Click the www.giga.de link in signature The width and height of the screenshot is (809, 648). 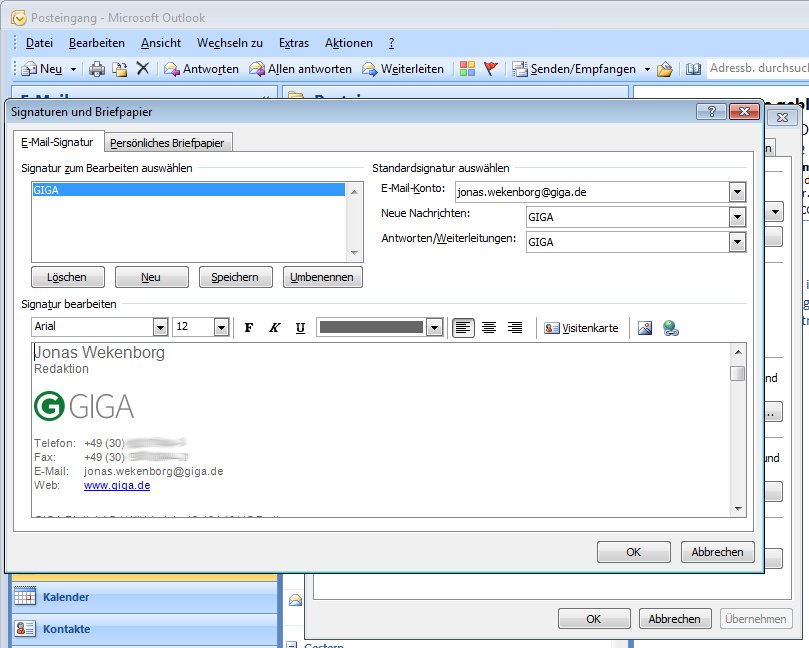117,485
